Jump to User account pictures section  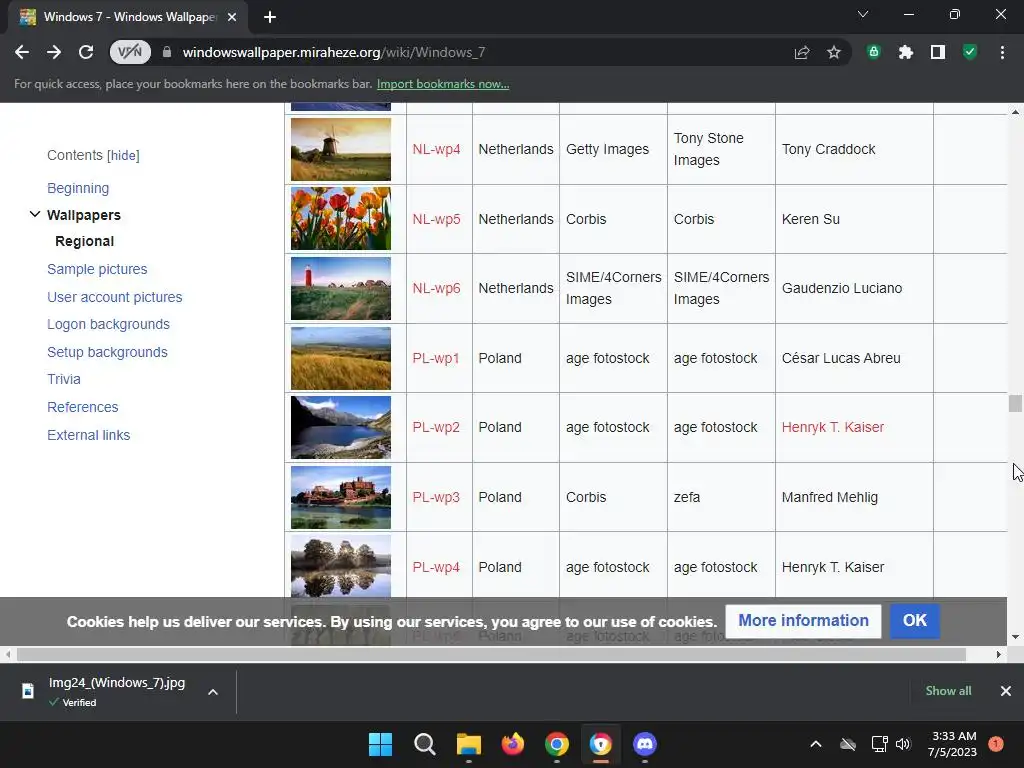click(114, 297)
